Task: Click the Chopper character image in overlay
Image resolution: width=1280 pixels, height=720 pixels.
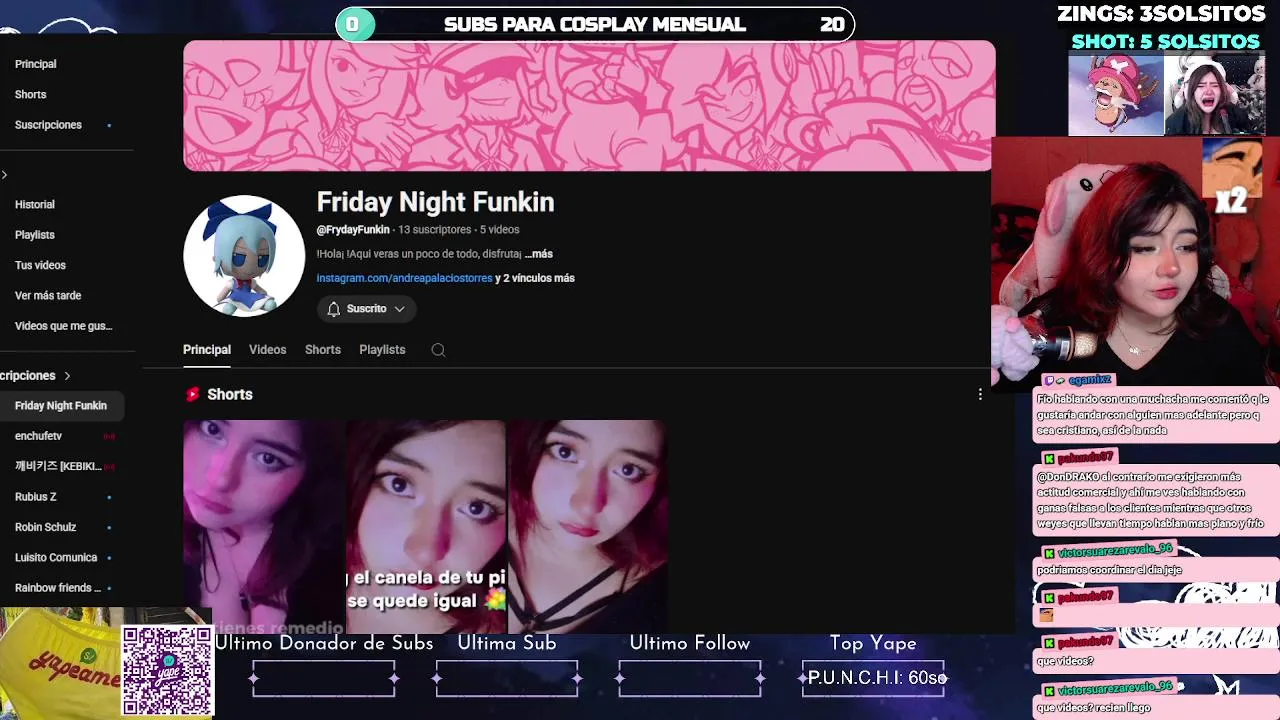Action: (x=1116, y=95)
